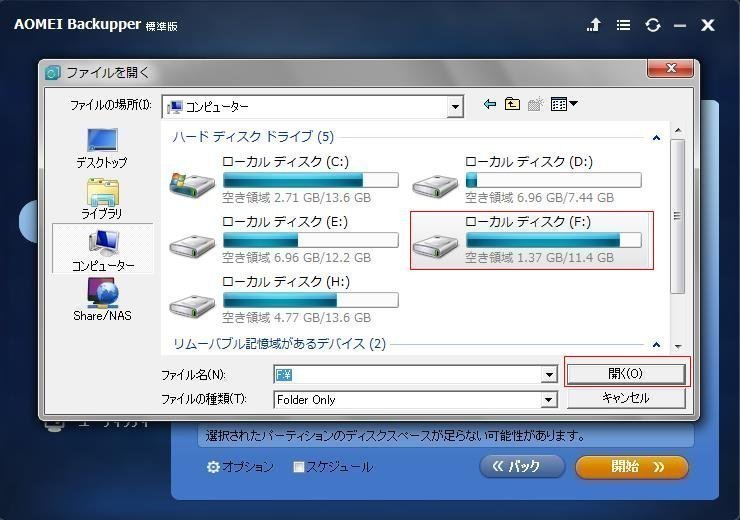Image resolution: width=740 pixels, height=520 pixels.
Task: Click the upgrade arrow icon in AOMEI title bar
Action: pyautogui.click(x=594, y=25)
